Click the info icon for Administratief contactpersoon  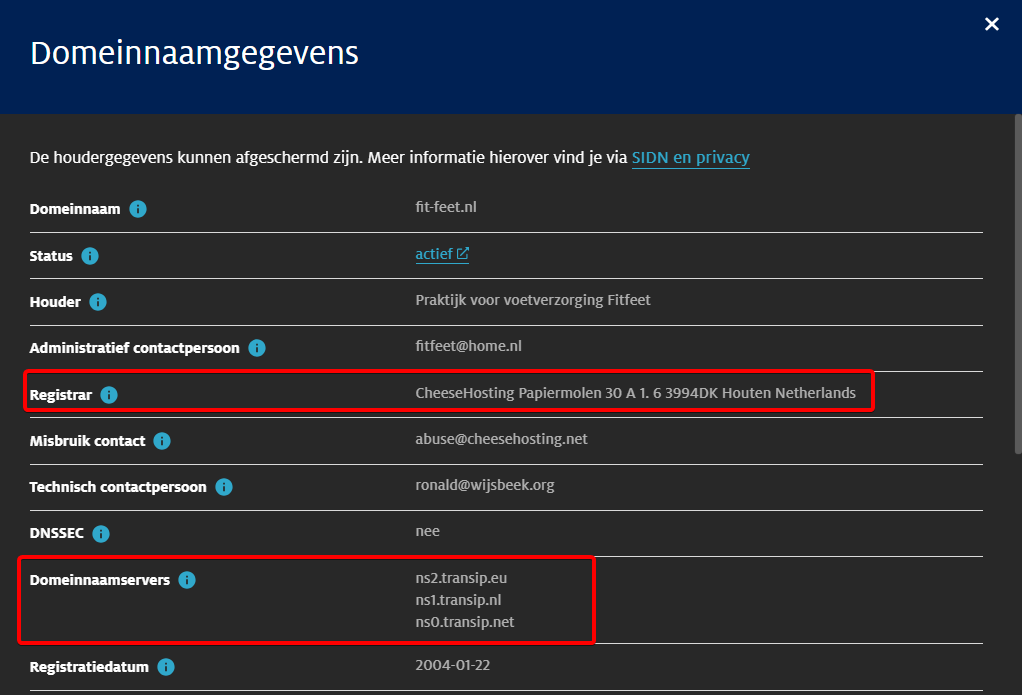tap(257, 348)
